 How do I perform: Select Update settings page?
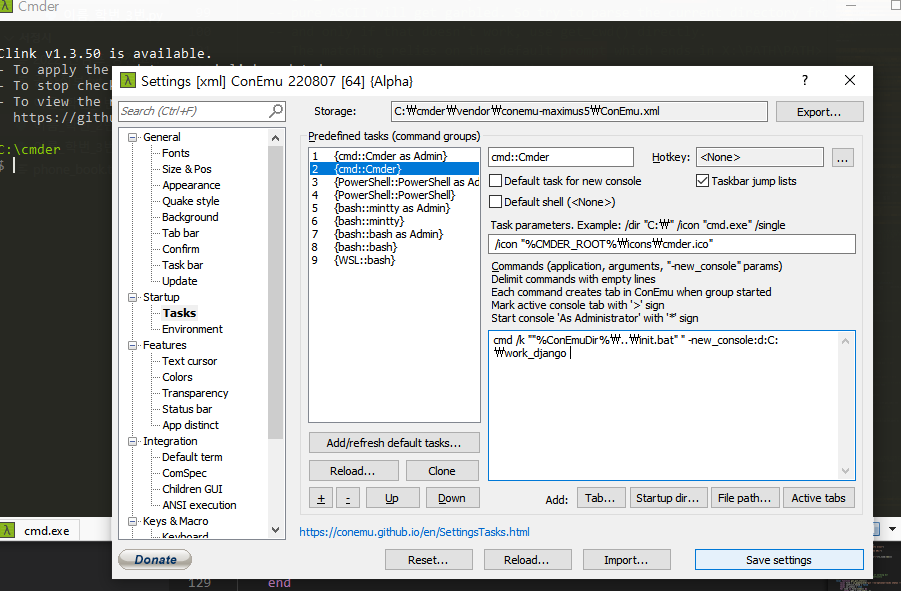[x=179, y=281]
